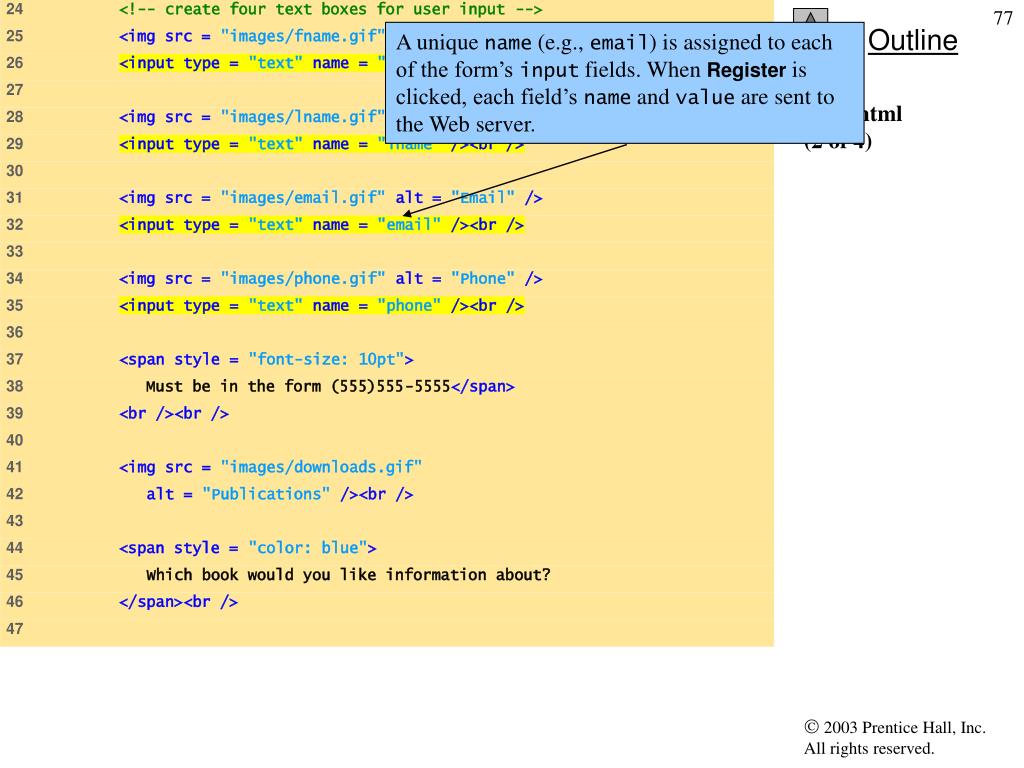This screenshot has width=1024, height=768.
Task: Click 'the Web server.' in the callout
Action: pos(465,124)
